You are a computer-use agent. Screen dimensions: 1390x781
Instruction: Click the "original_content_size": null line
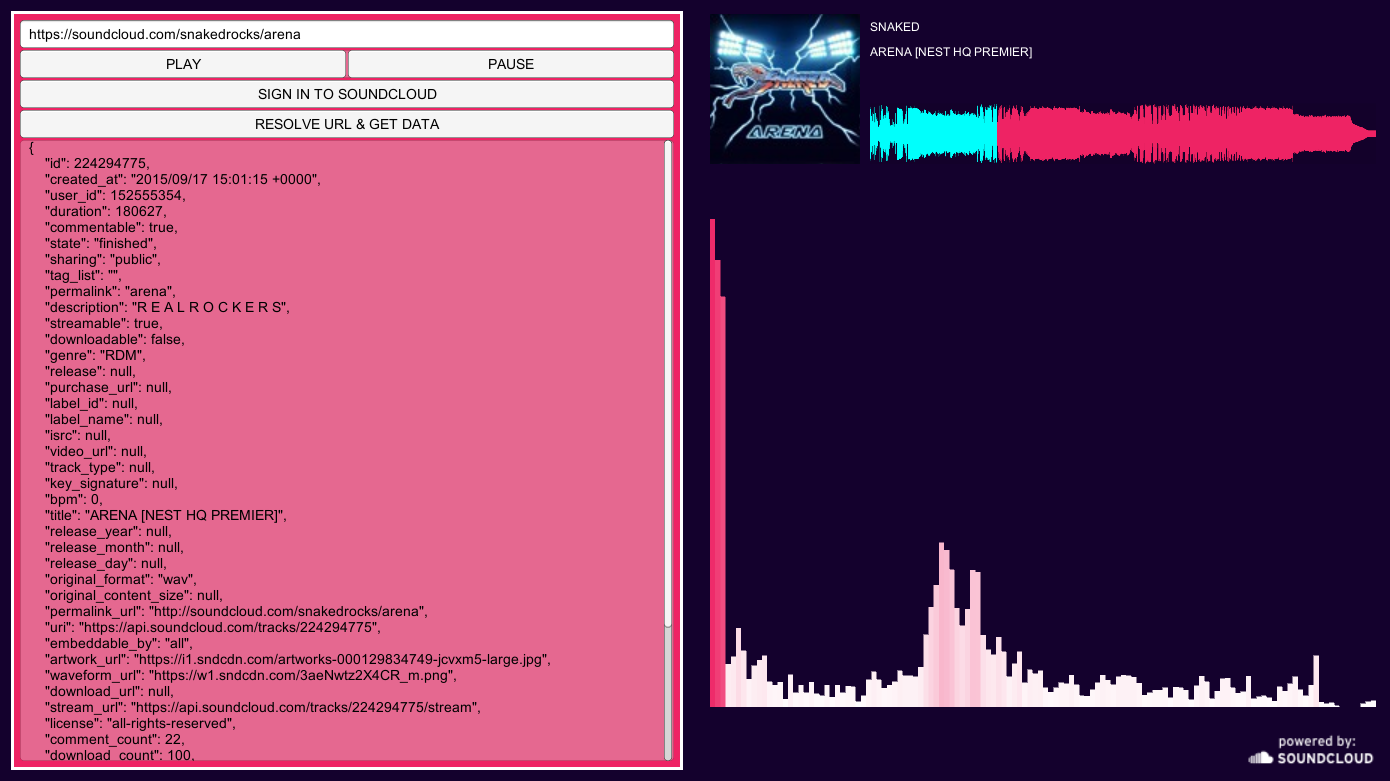[x=134, y=595]
